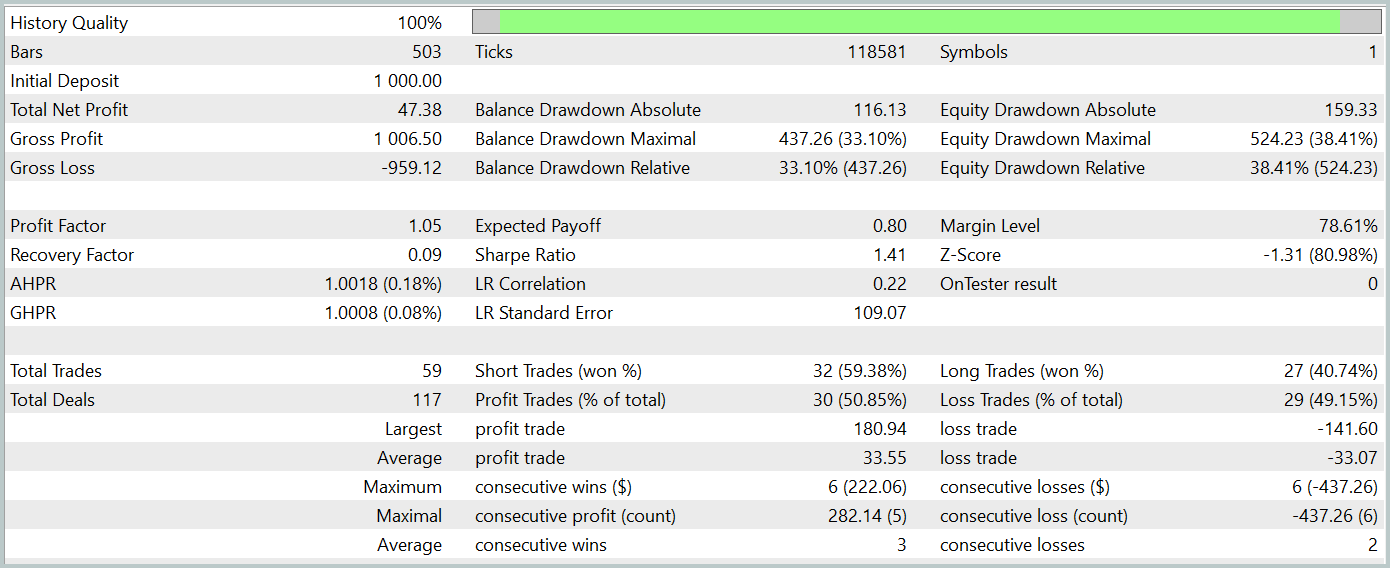1390x568 pixels.
Task: Click the average loss trade value -33.07
Action: point(1352,458)
